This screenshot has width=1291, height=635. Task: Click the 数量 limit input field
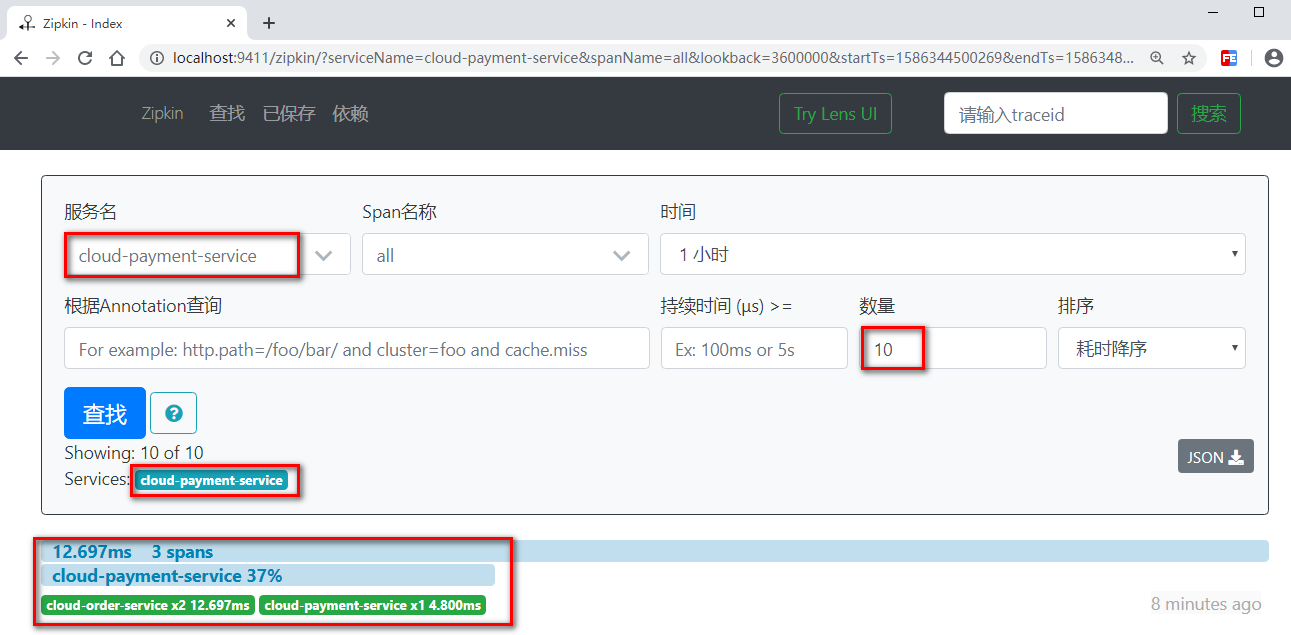[953, 348]
